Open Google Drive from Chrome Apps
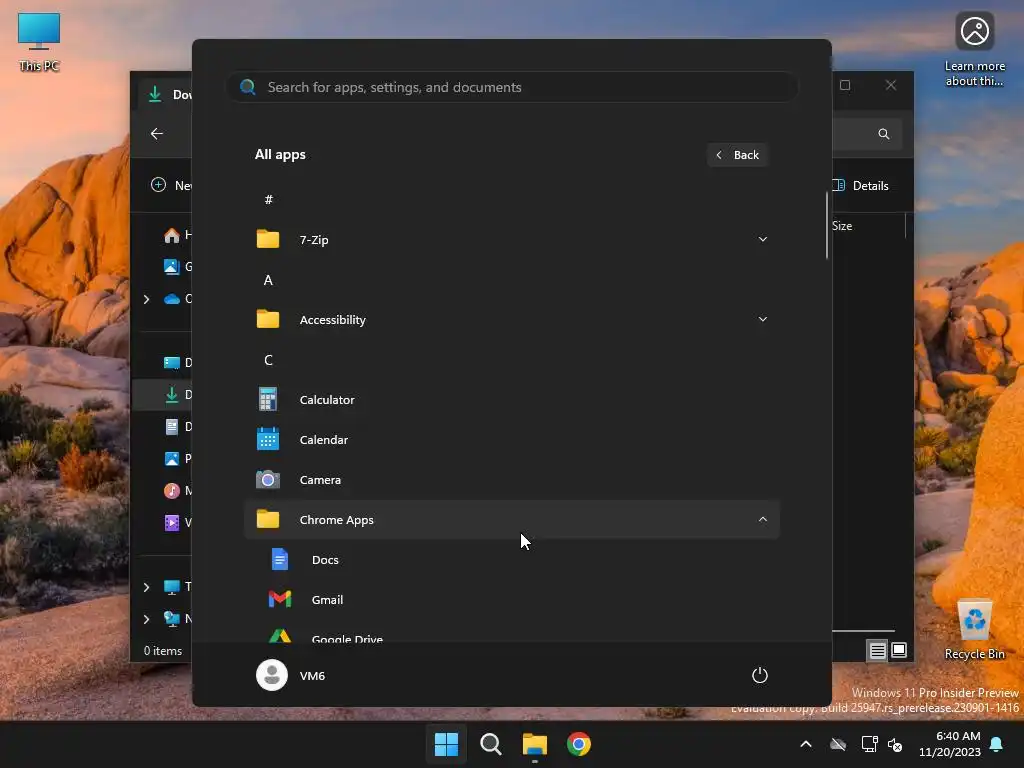The width and height of the screenshot is (1024, 768). click(511, 633)
